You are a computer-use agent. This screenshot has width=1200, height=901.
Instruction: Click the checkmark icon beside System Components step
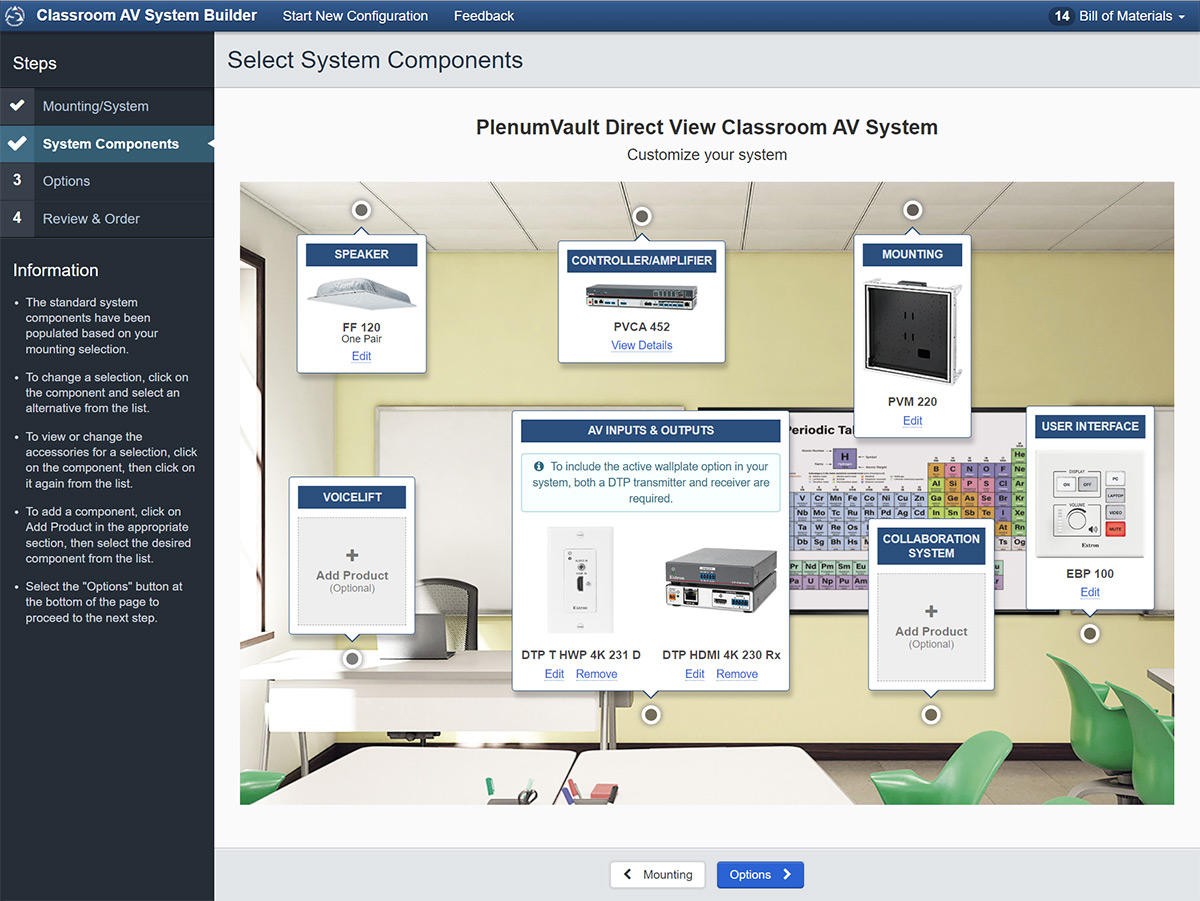[17, 143]
